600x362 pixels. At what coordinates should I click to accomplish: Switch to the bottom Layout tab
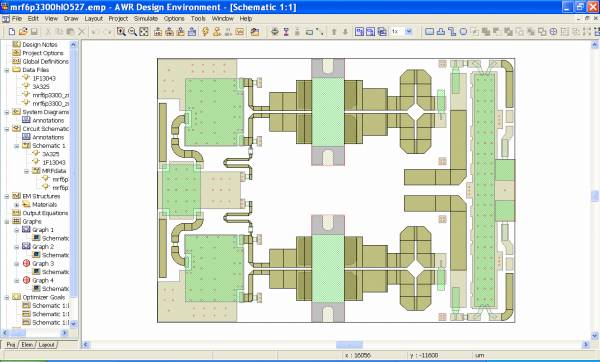click(47, 345)
